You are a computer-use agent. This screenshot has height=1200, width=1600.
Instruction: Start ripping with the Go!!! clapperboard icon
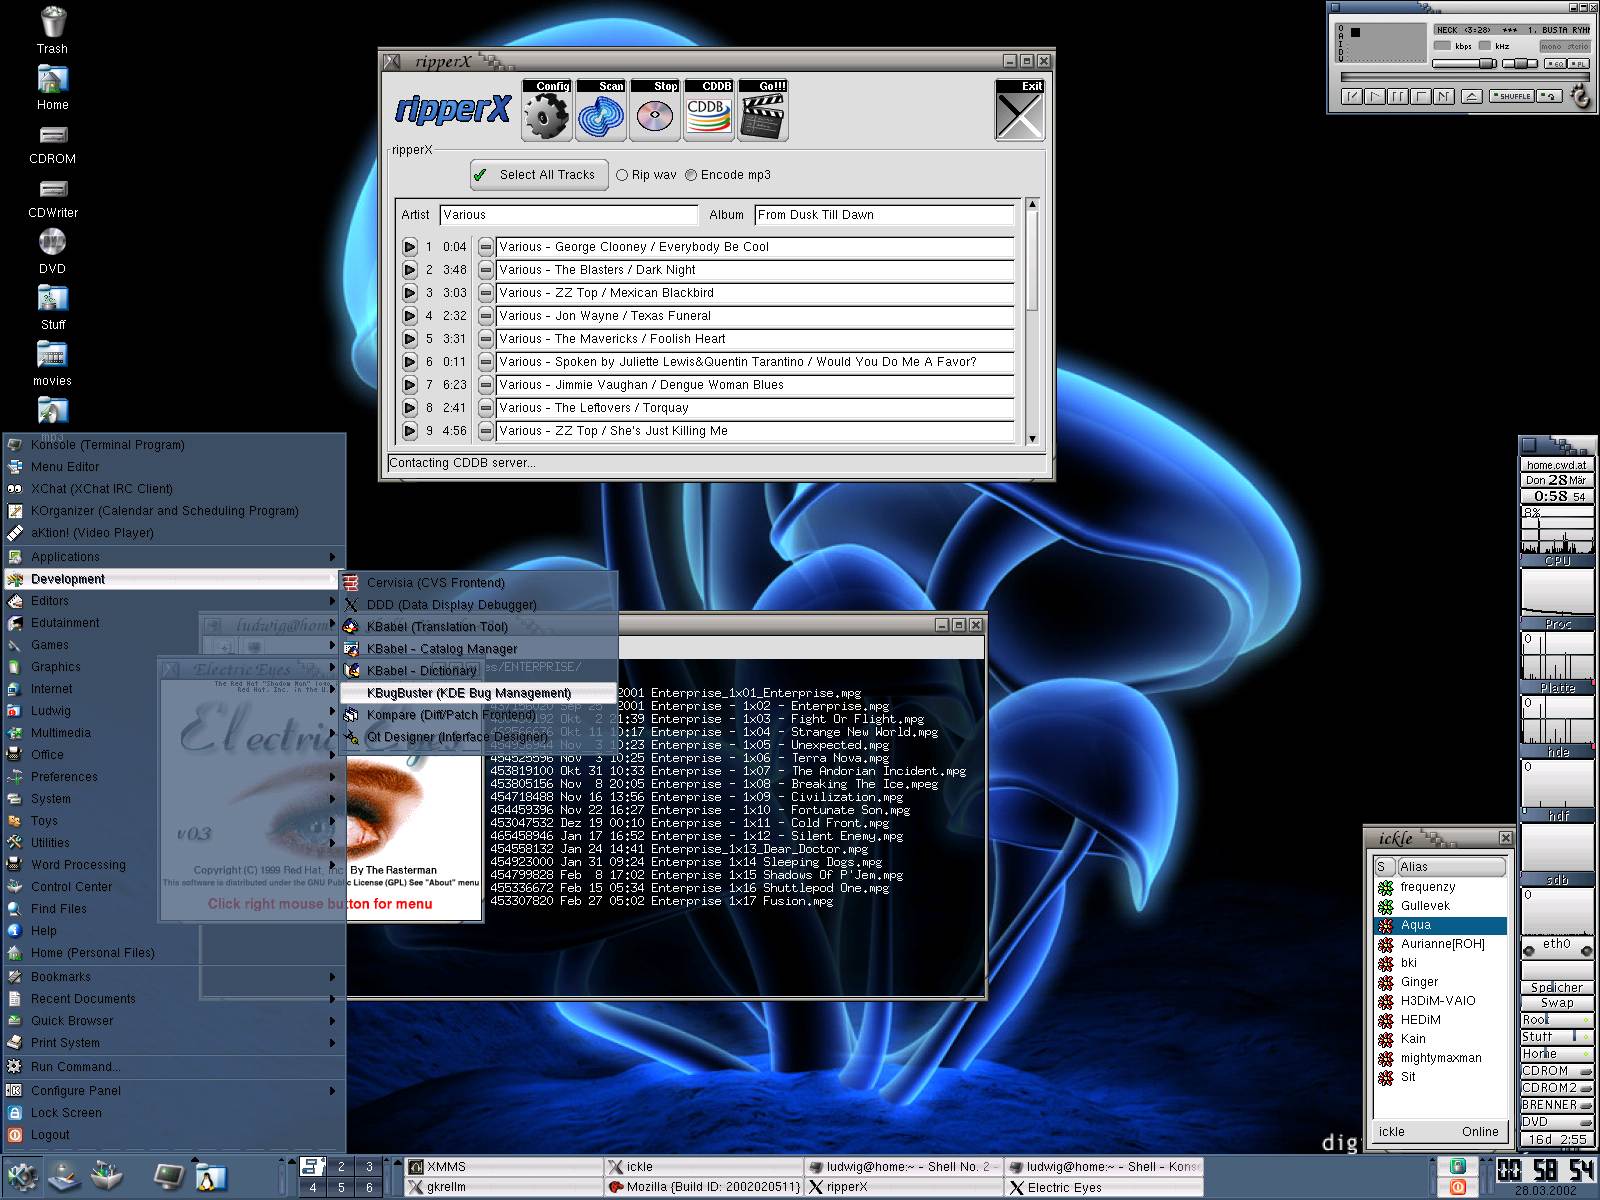pos(762,110)
